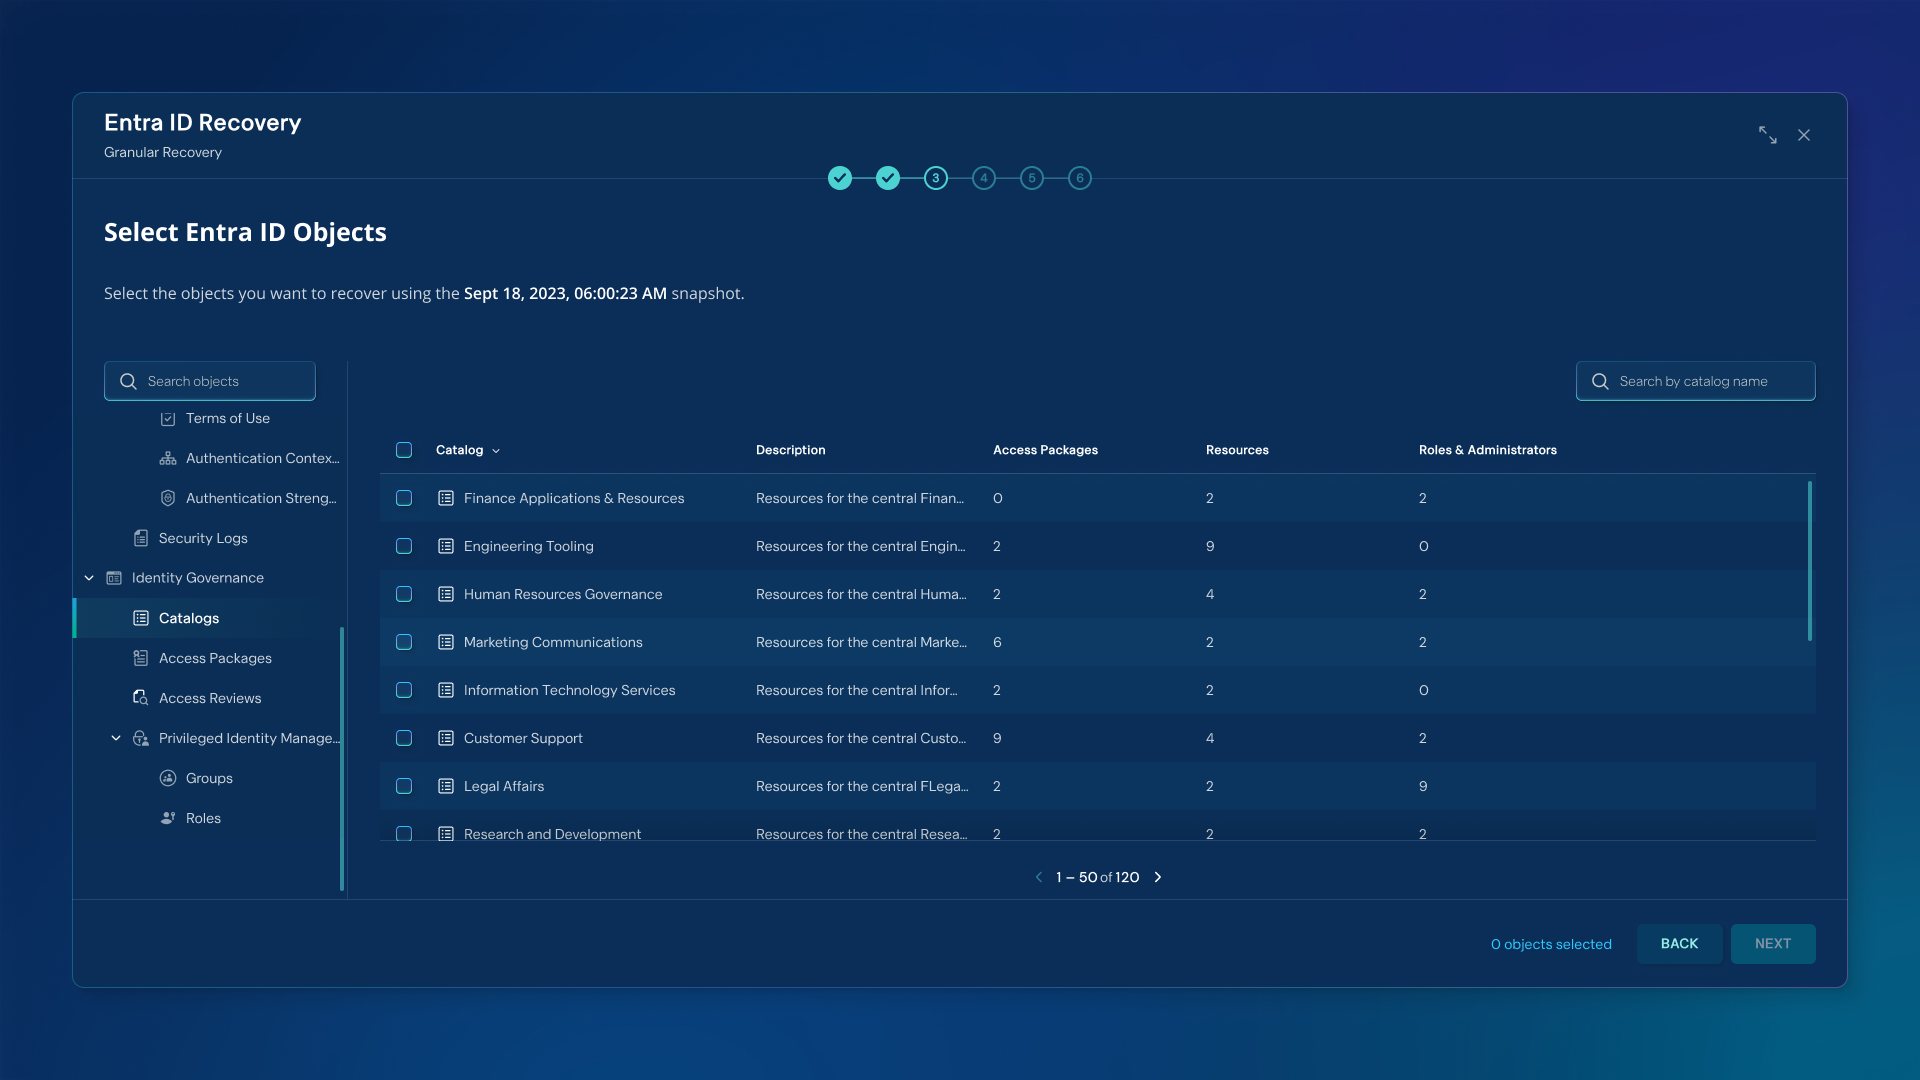This screenshot has width=1920, height=1080.
Task: Click the Privileged Identity Management icon
Action: point(141,739)
